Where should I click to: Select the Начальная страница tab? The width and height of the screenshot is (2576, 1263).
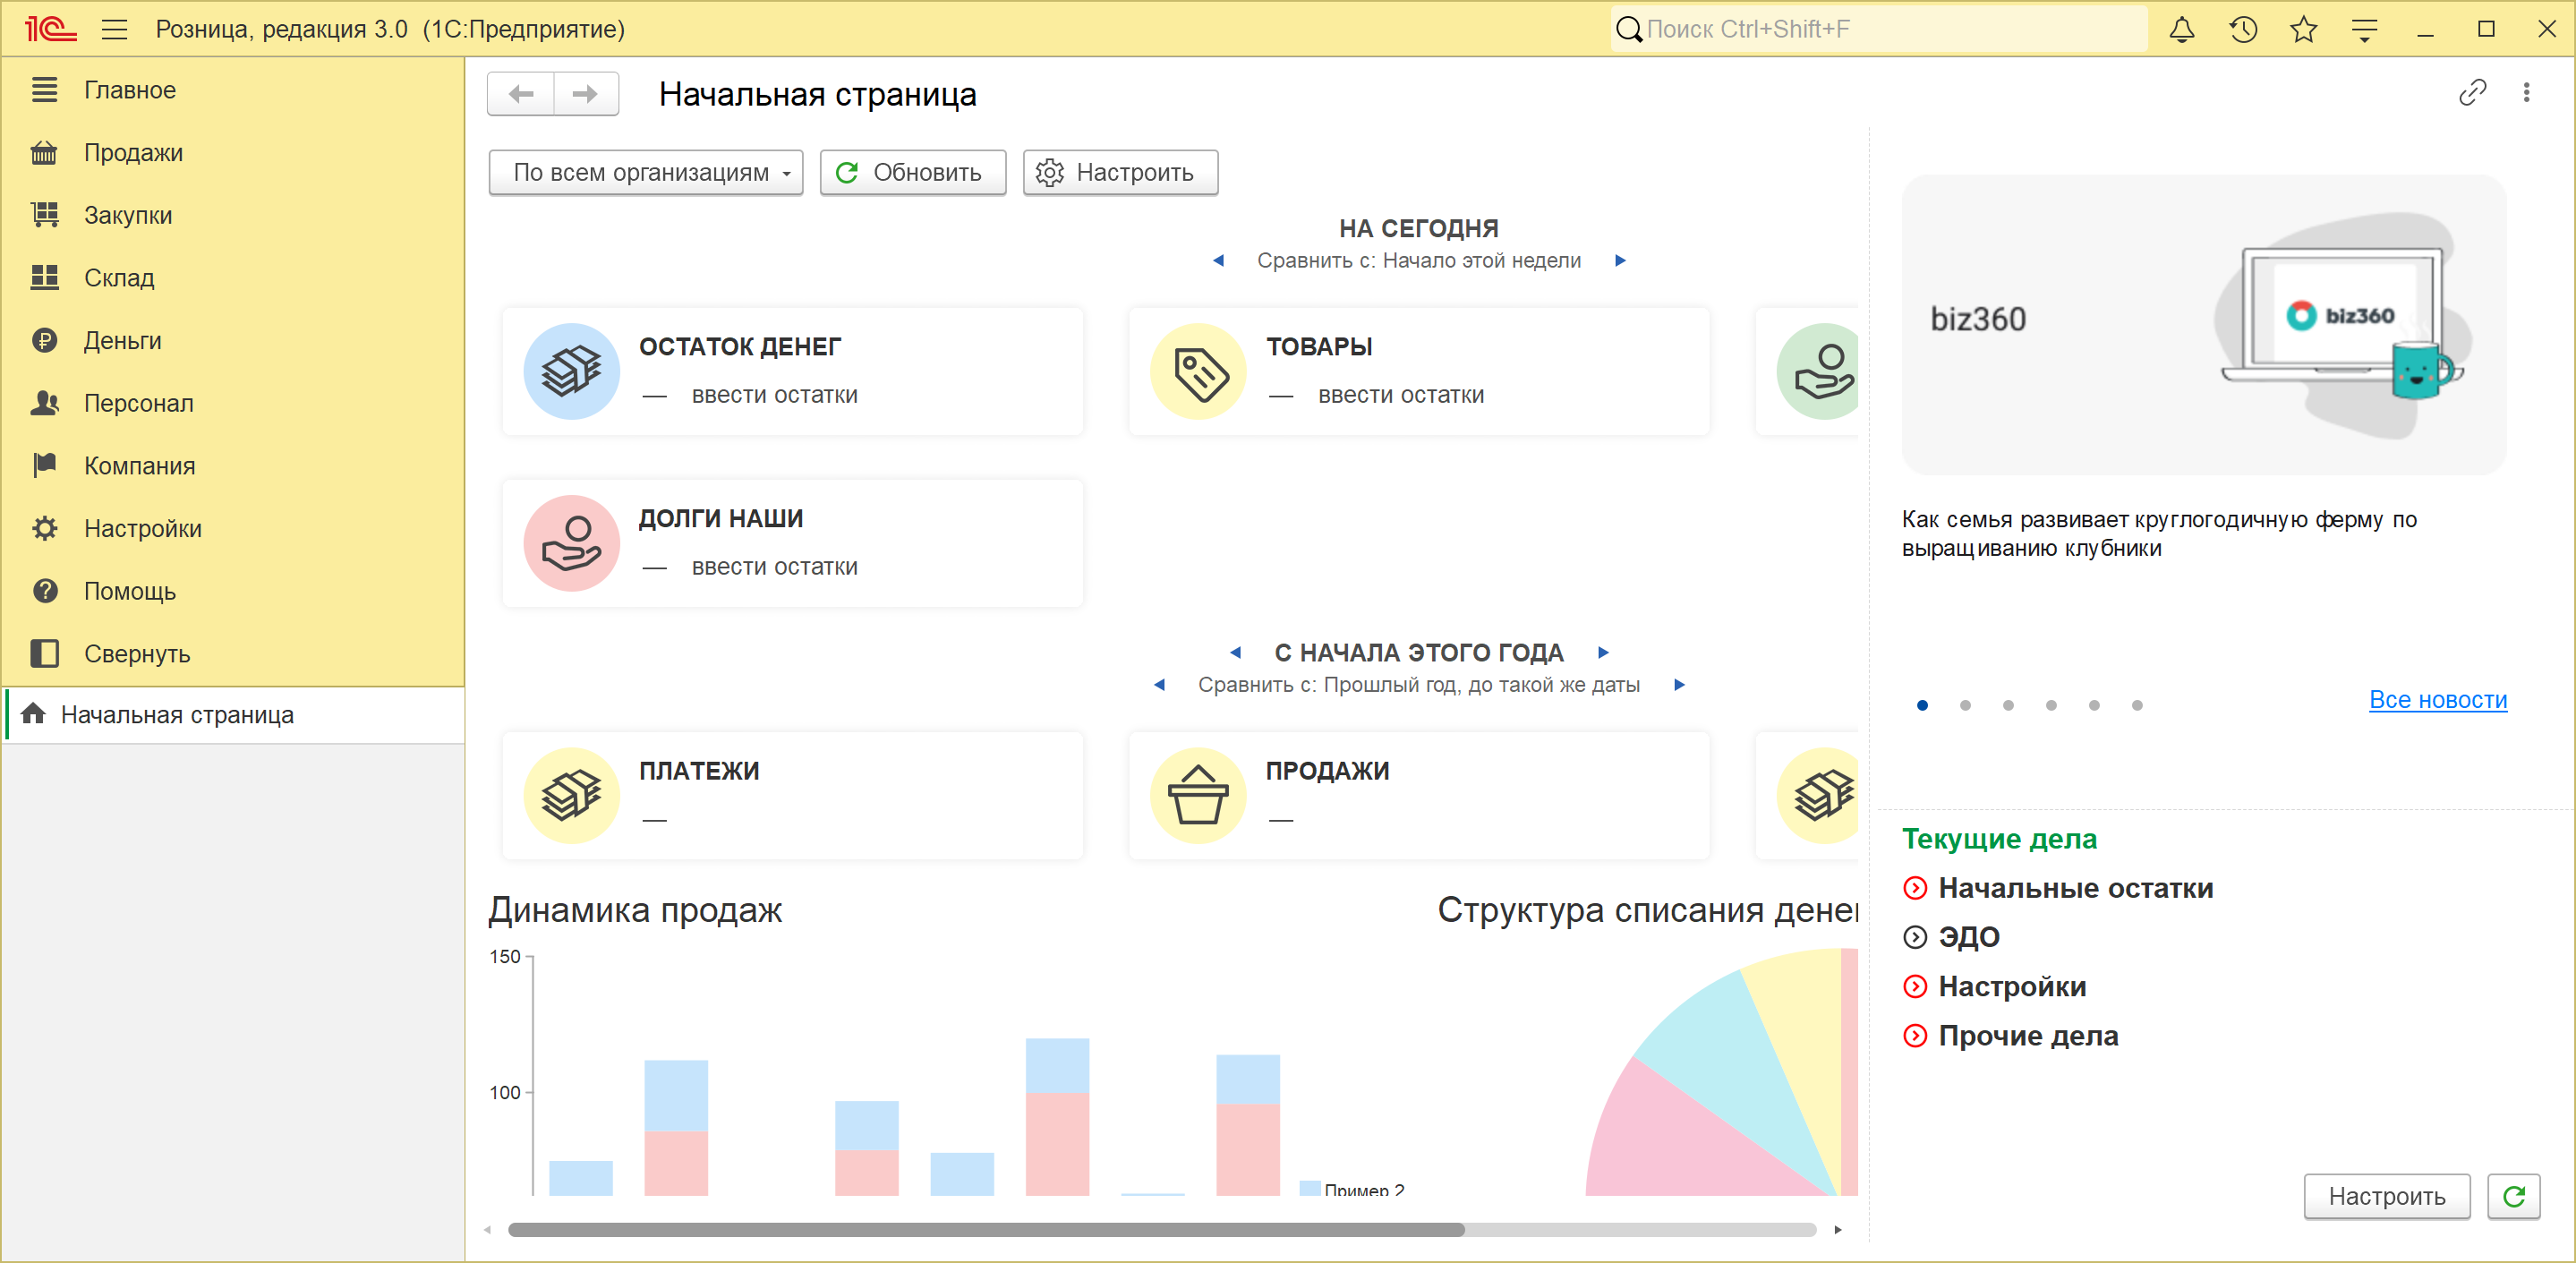click(x=234, y=715)
